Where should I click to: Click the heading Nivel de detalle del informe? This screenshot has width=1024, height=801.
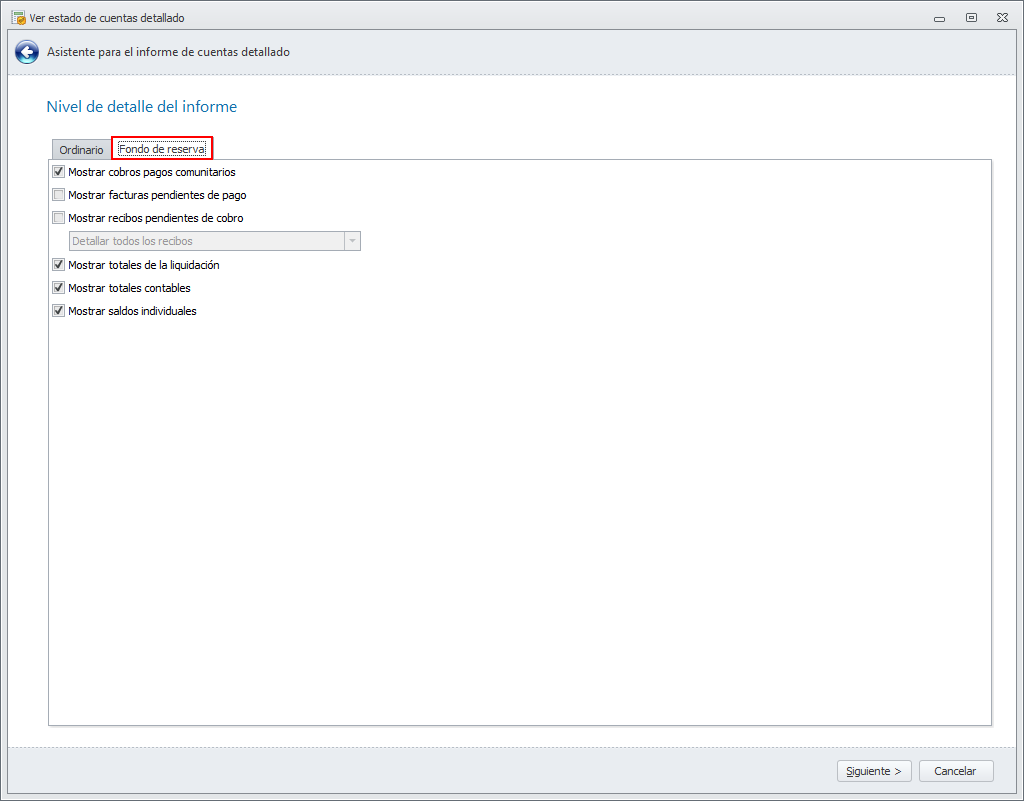142,106
